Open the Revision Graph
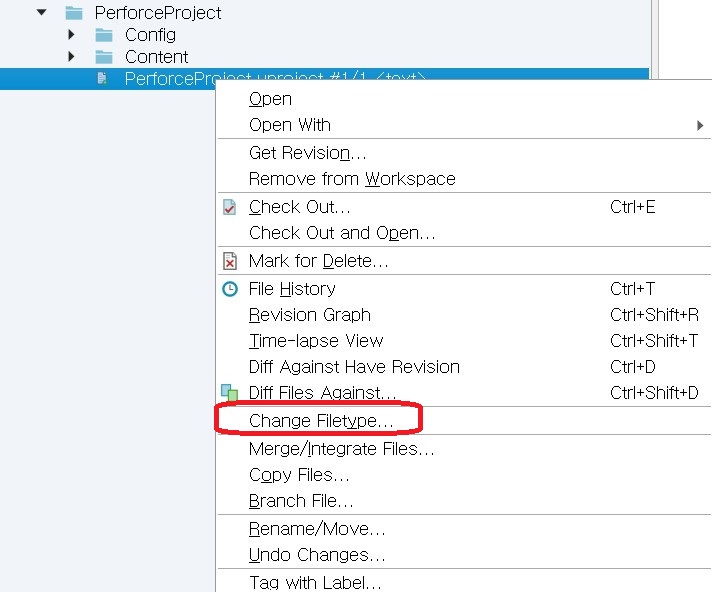The width and height of the screenshot is (712, 592). [x=310, y=315]
